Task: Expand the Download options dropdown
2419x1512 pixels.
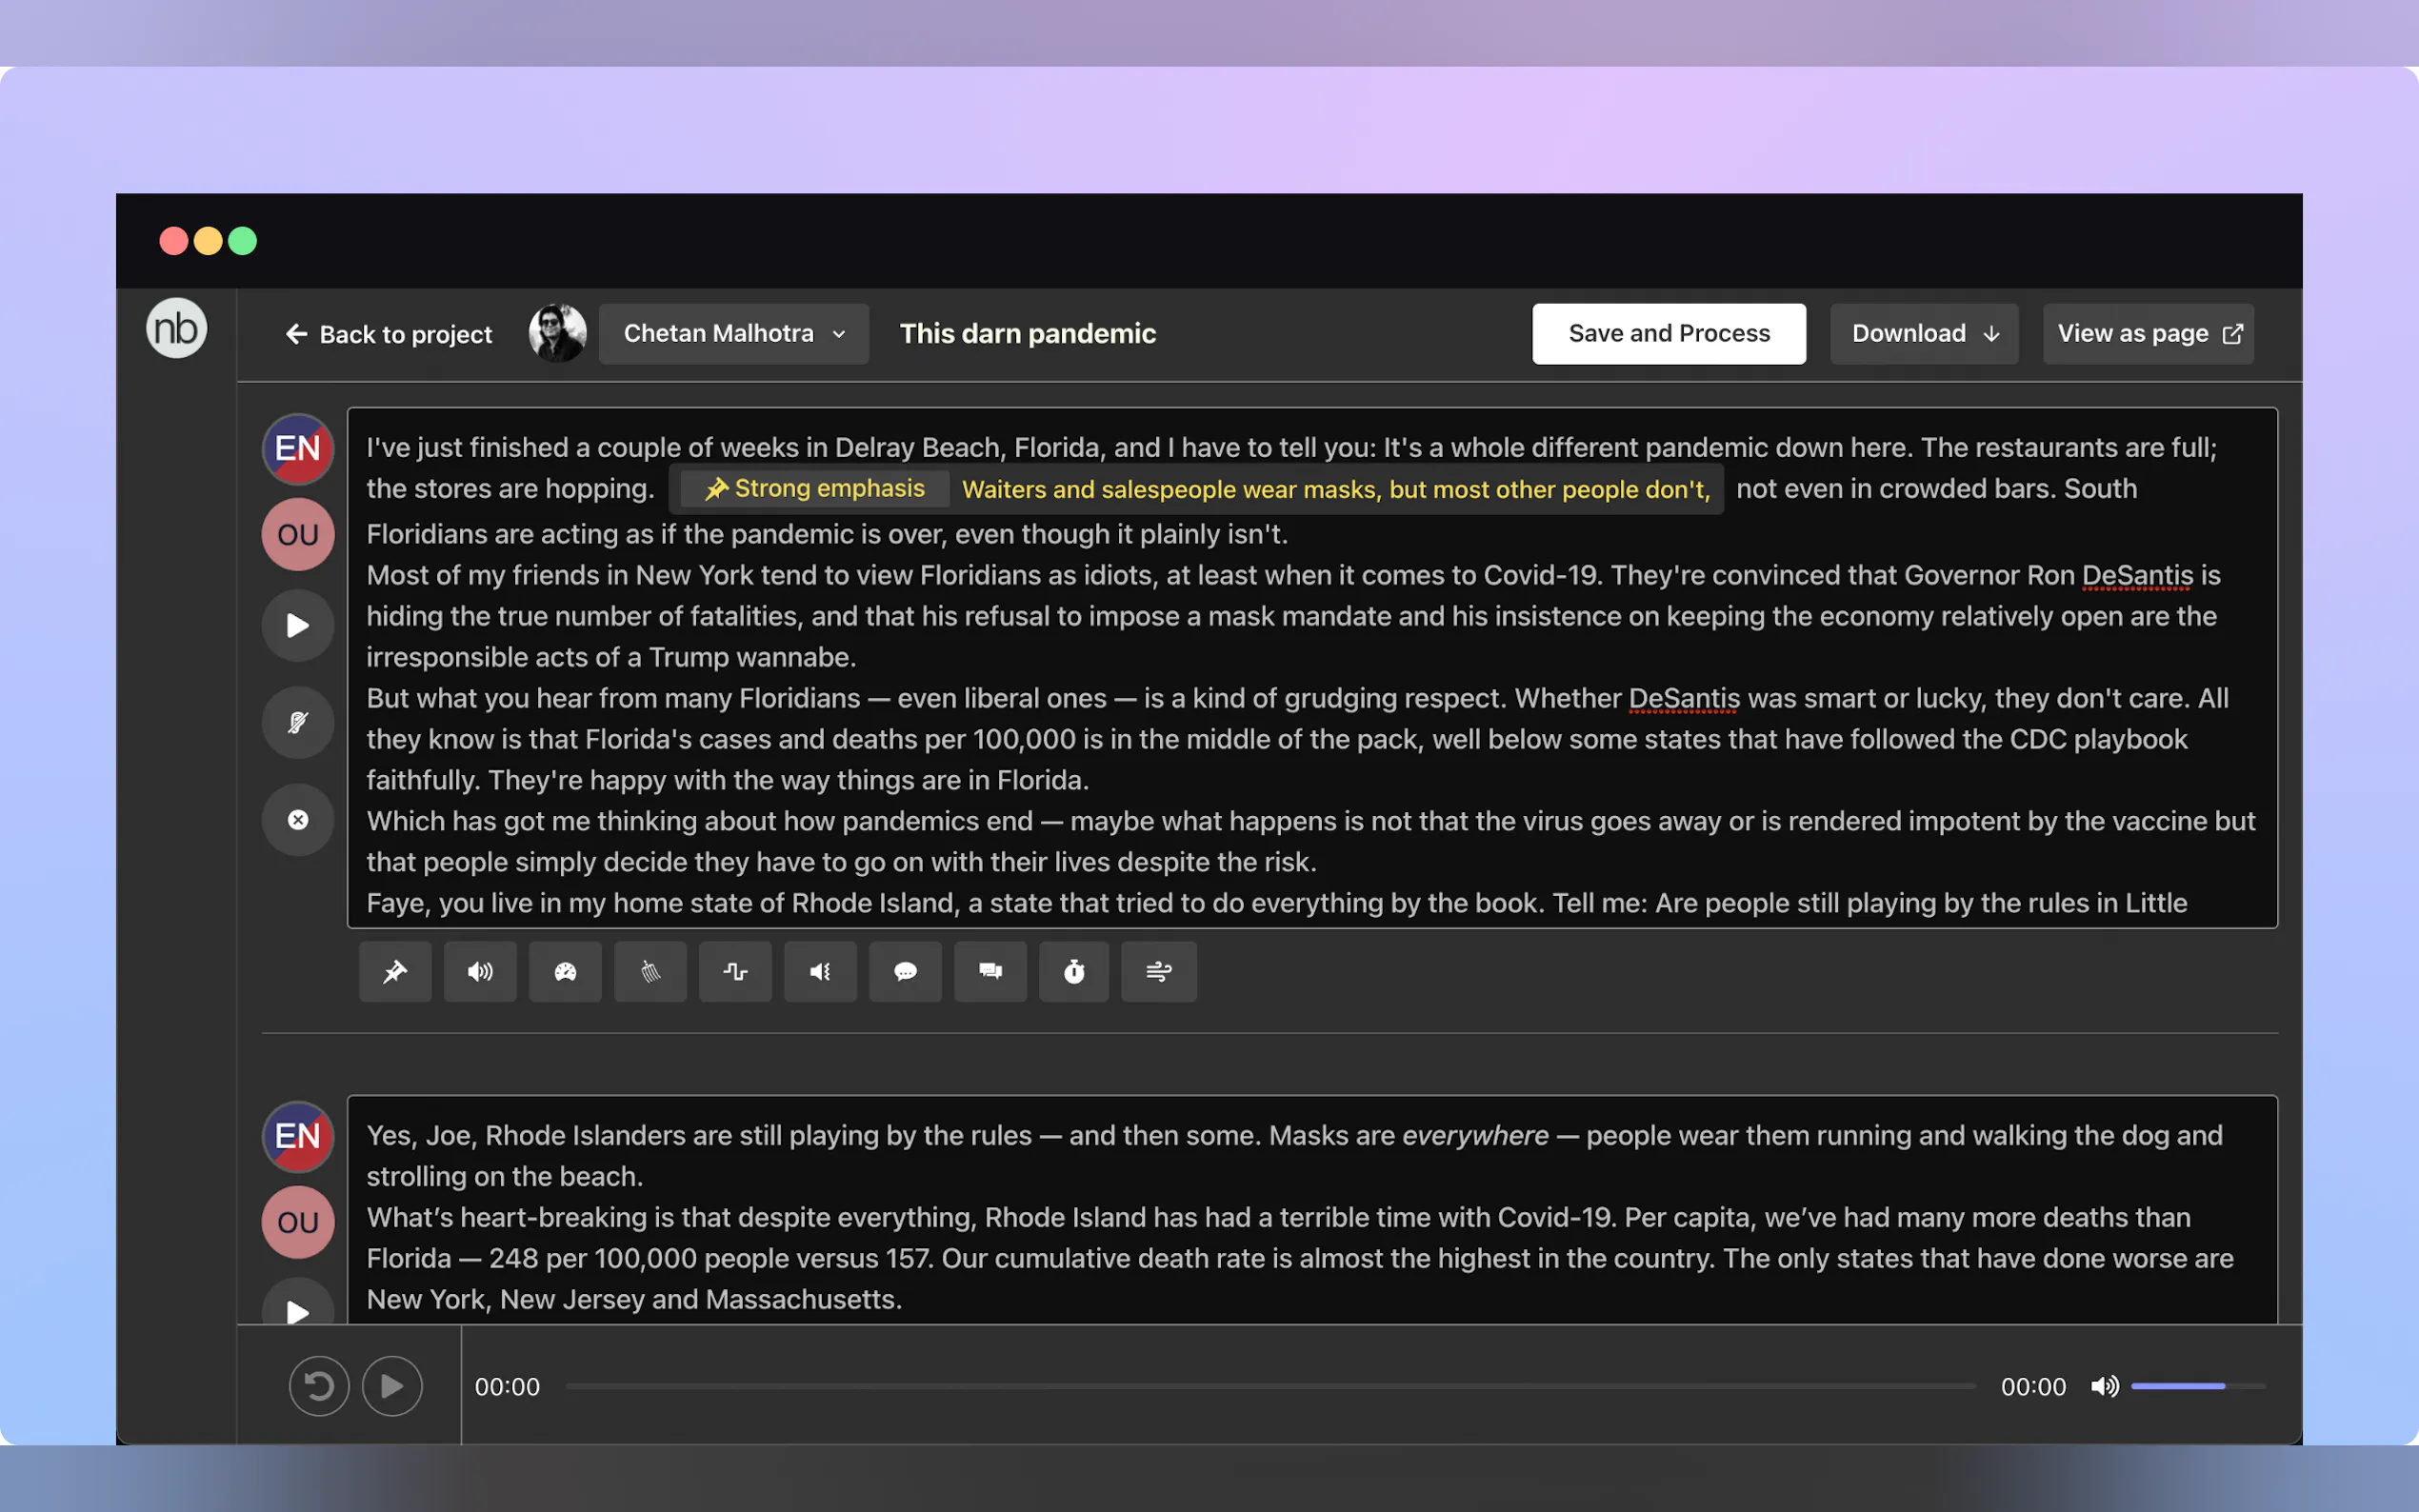Action: [1923, 333]
